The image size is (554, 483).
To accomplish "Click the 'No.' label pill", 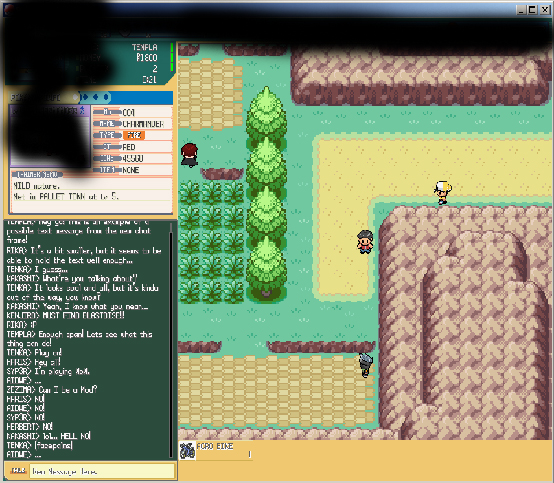I will tap(107, 112).
